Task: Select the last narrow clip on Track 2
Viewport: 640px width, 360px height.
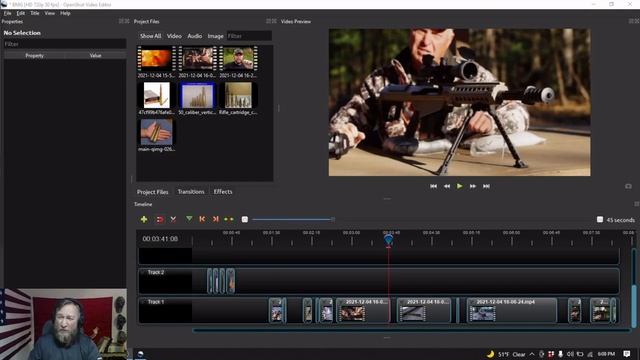Action: point(231,281)
